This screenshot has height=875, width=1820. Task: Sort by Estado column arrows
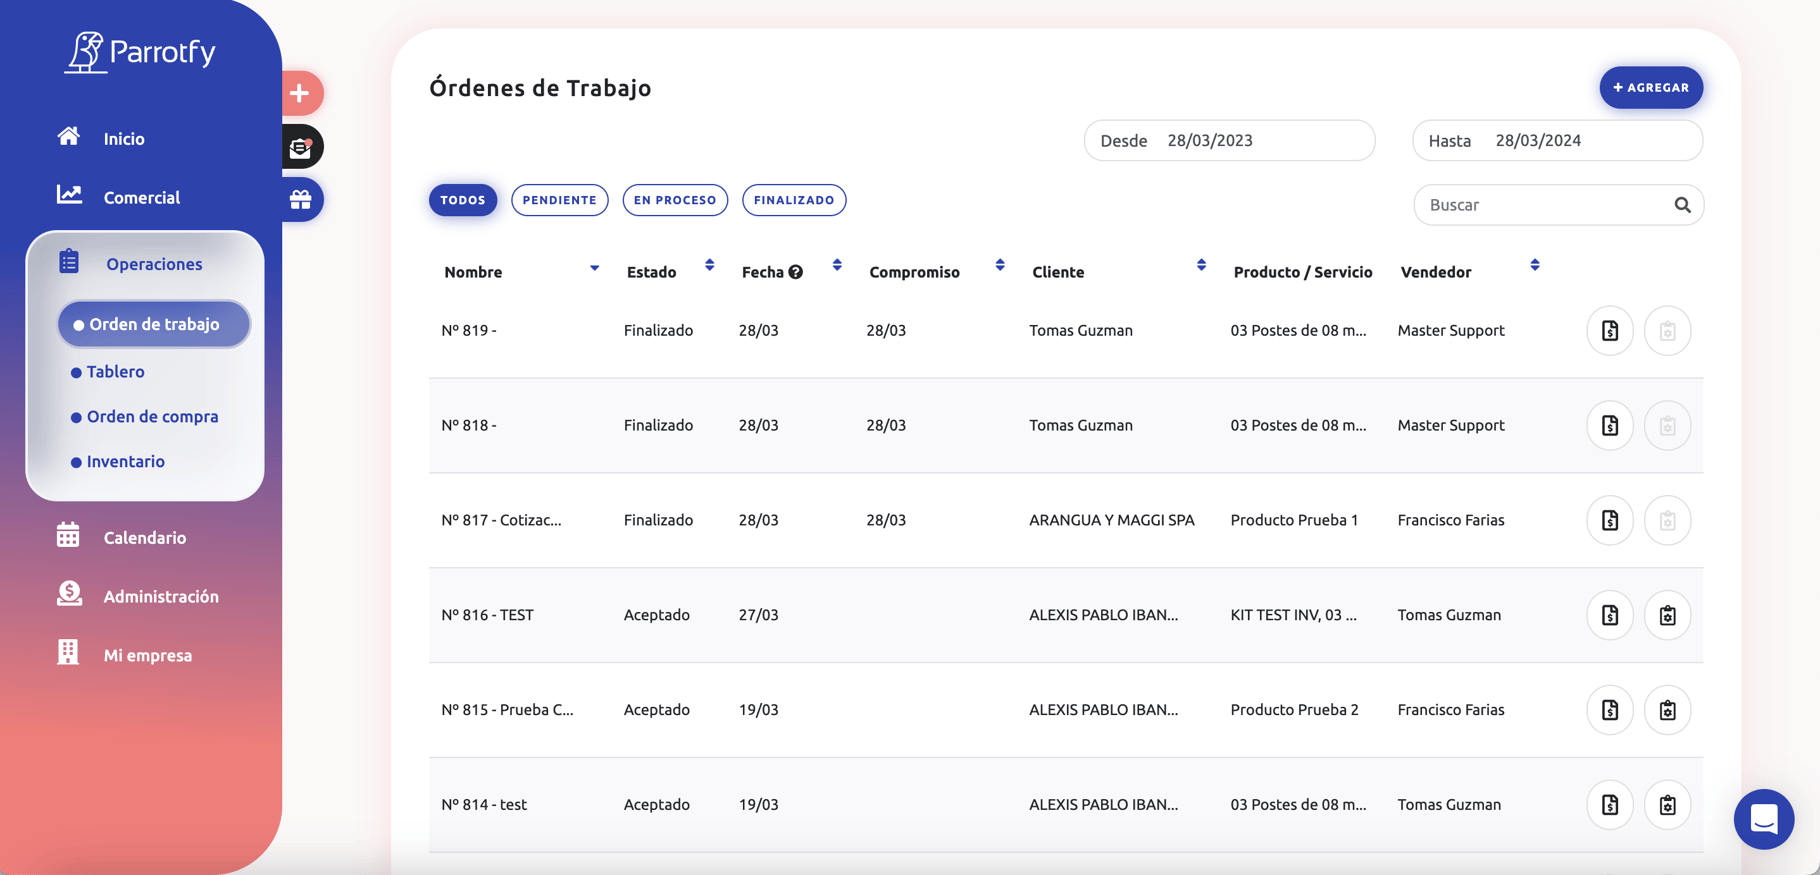click(x=709, y=265)
